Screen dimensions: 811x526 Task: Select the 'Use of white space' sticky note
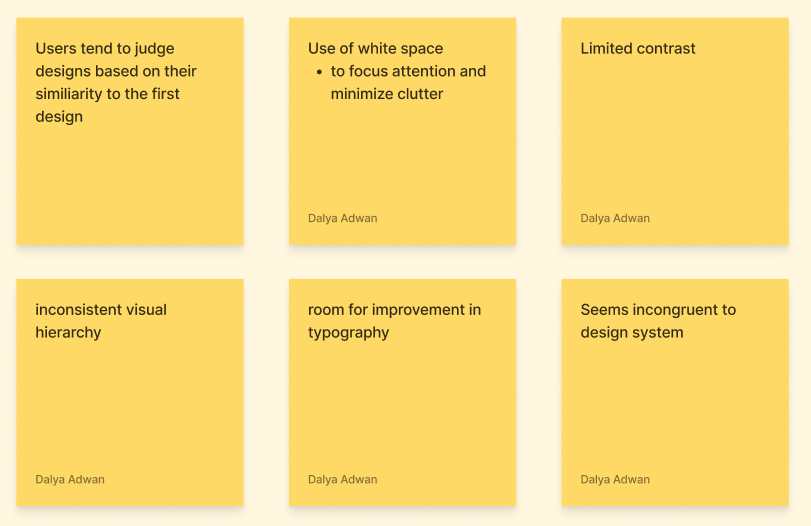(402, 131)
